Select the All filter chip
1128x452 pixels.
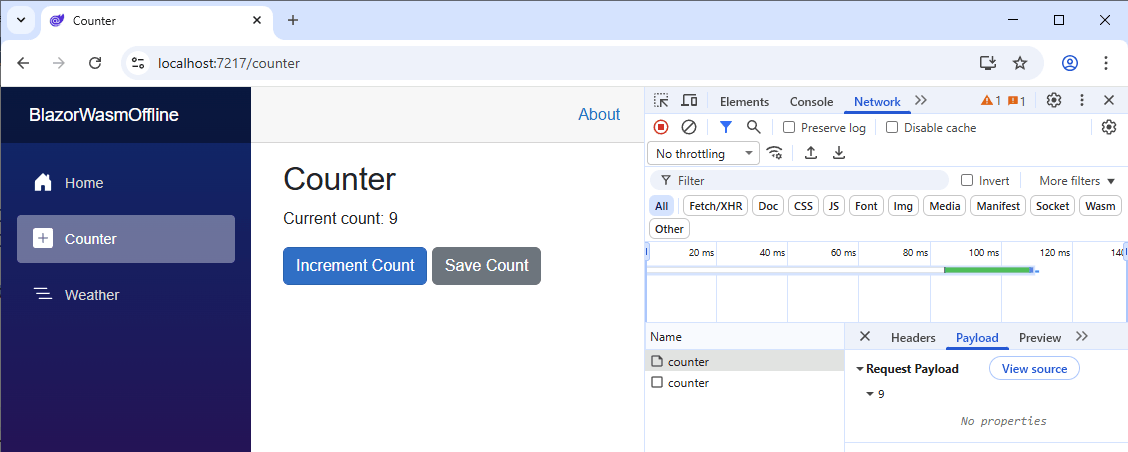coord(662,207)
